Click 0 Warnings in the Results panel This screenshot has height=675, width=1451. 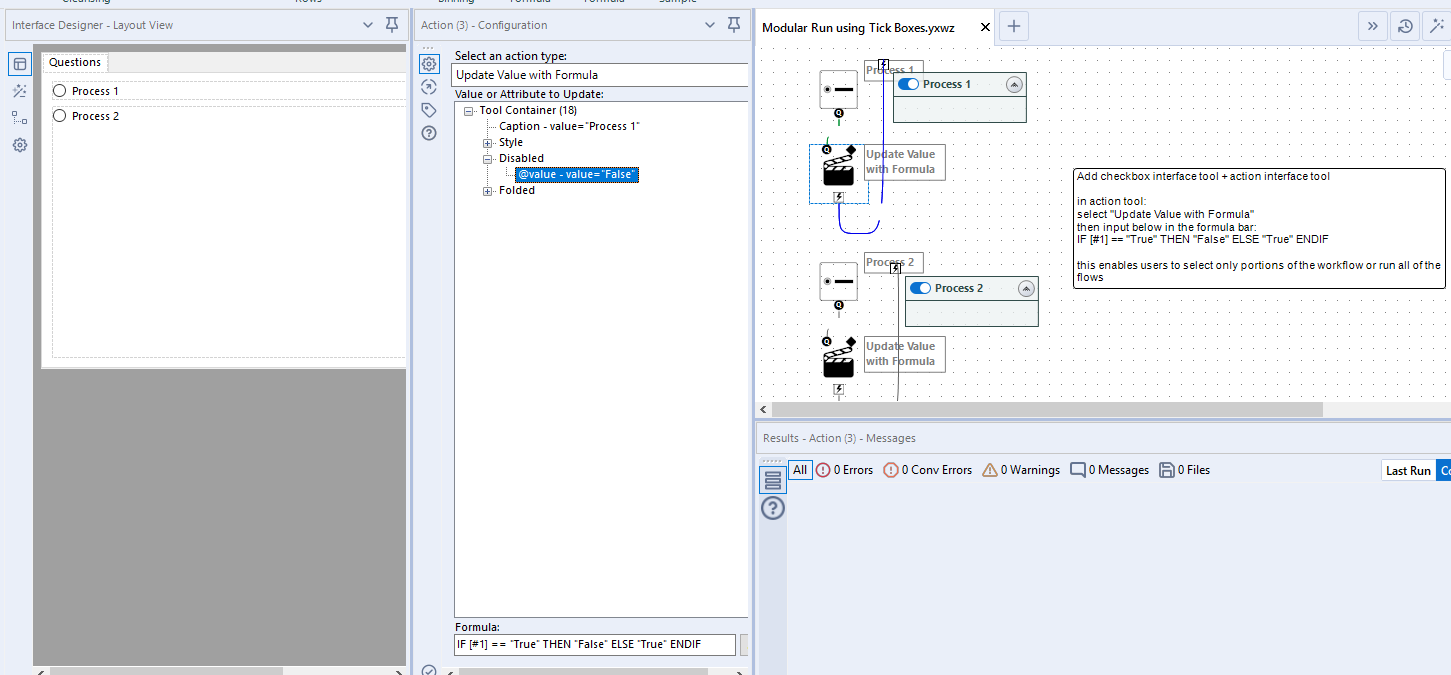[x=1020, y=469]
